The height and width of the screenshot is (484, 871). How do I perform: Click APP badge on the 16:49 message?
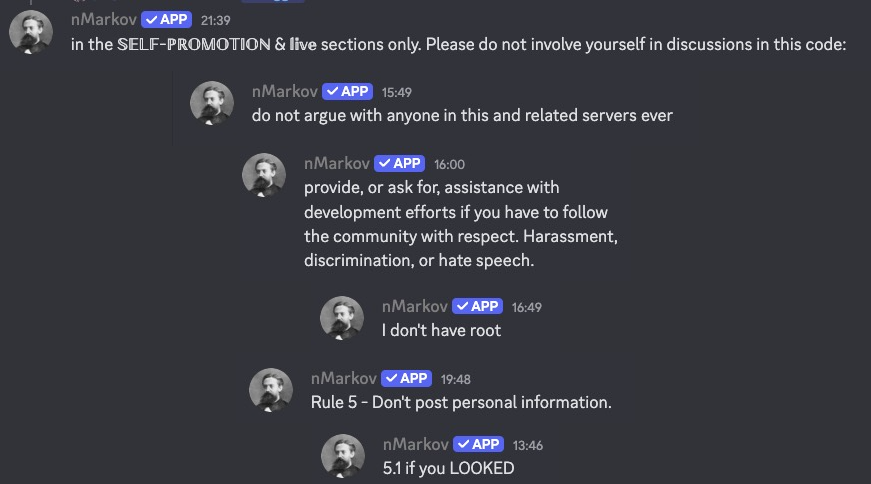[478, 306]
